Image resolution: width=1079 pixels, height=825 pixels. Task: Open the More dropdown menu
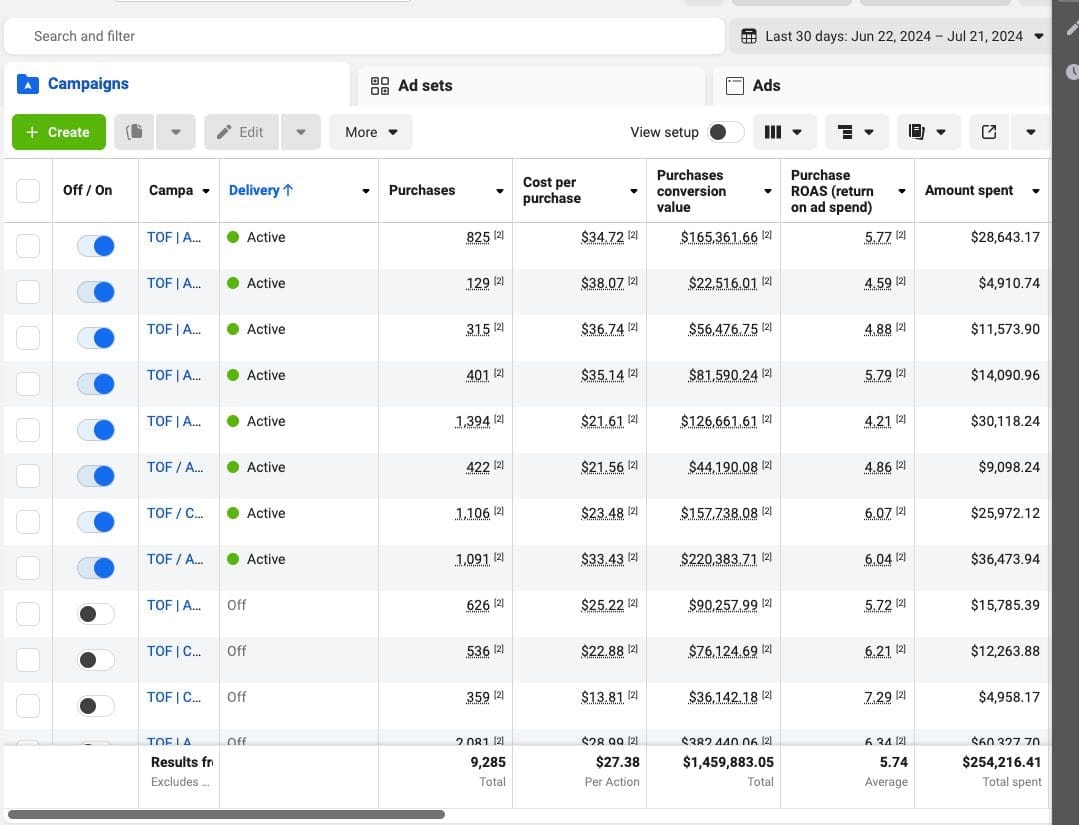pyautogui.click(x=371, y=131)
